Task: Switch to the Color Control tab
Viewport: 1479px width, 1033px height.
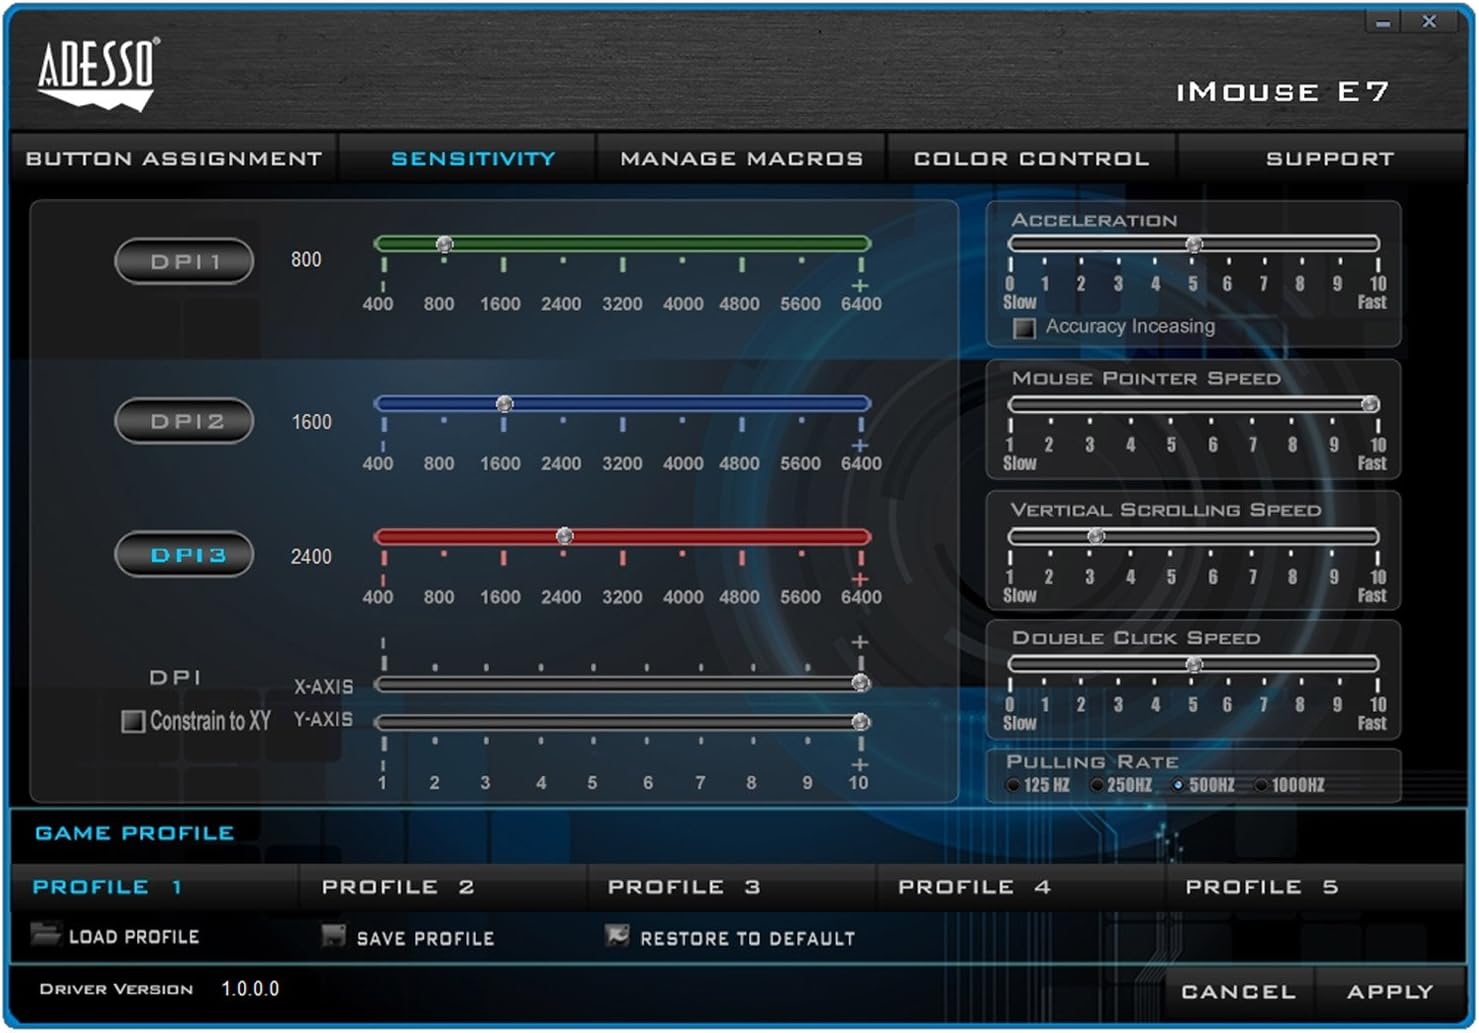Action: (x=1031, y=159)
